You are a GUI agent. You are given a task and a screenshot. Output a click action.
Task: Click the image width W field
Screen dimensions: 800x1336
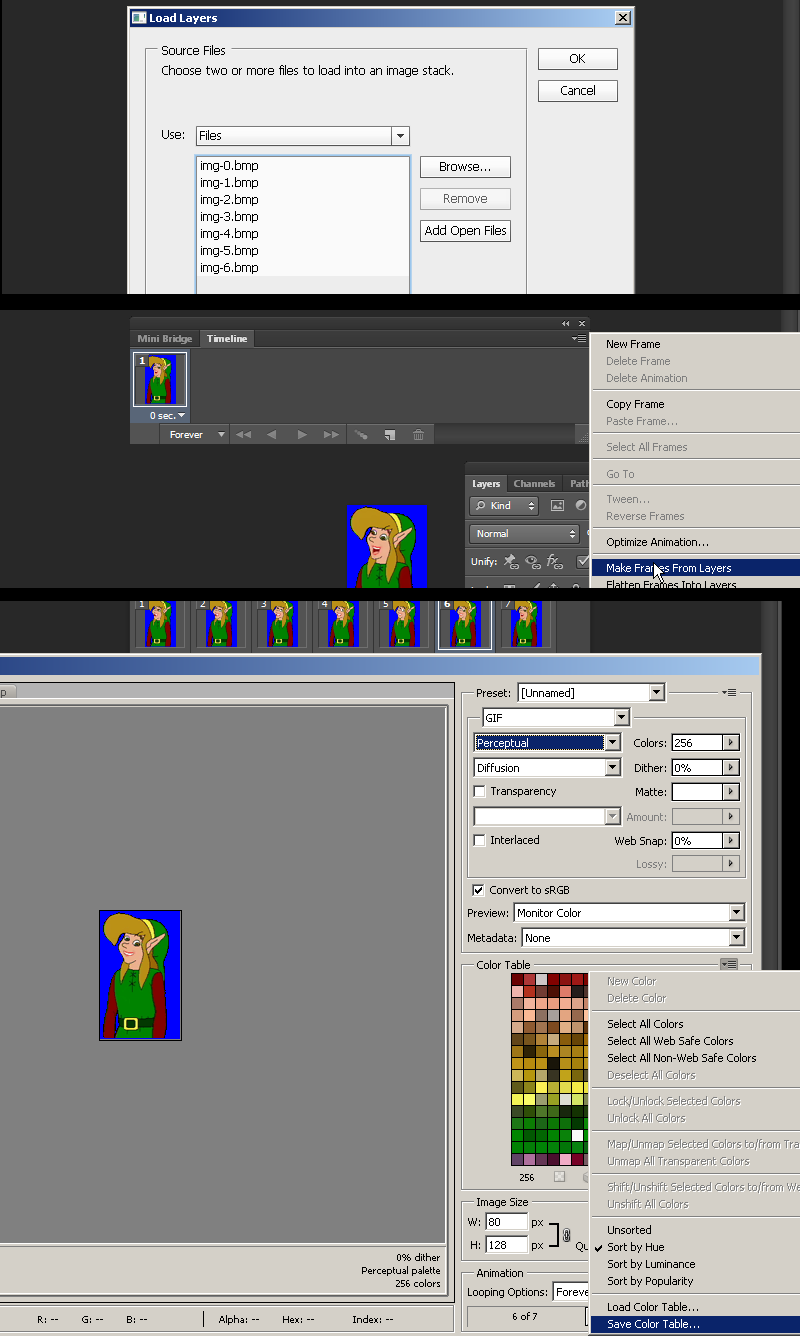[x=507, y=1222]
